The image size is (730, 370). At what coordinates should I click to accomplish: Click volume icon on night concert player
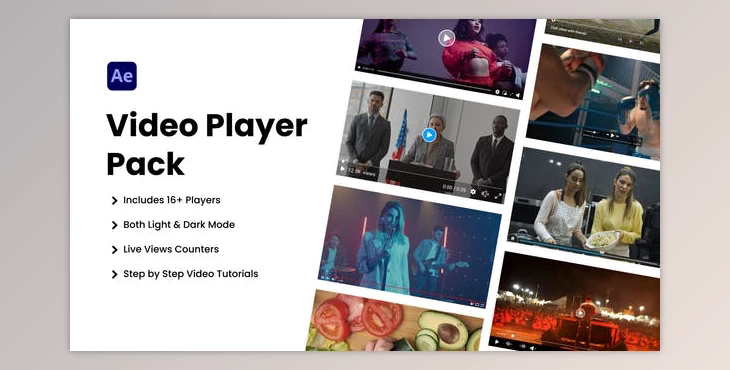coord(532,348)
